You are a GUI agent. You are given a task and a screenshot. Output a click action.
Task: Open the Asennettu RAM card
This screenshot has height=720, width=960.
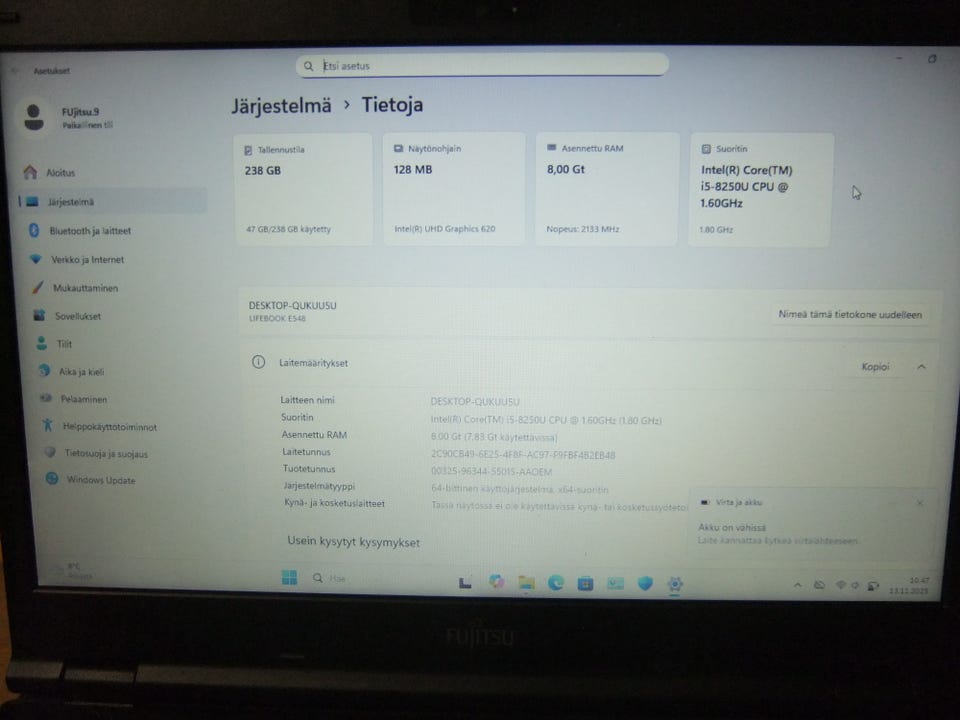click(x=607, y=189)
